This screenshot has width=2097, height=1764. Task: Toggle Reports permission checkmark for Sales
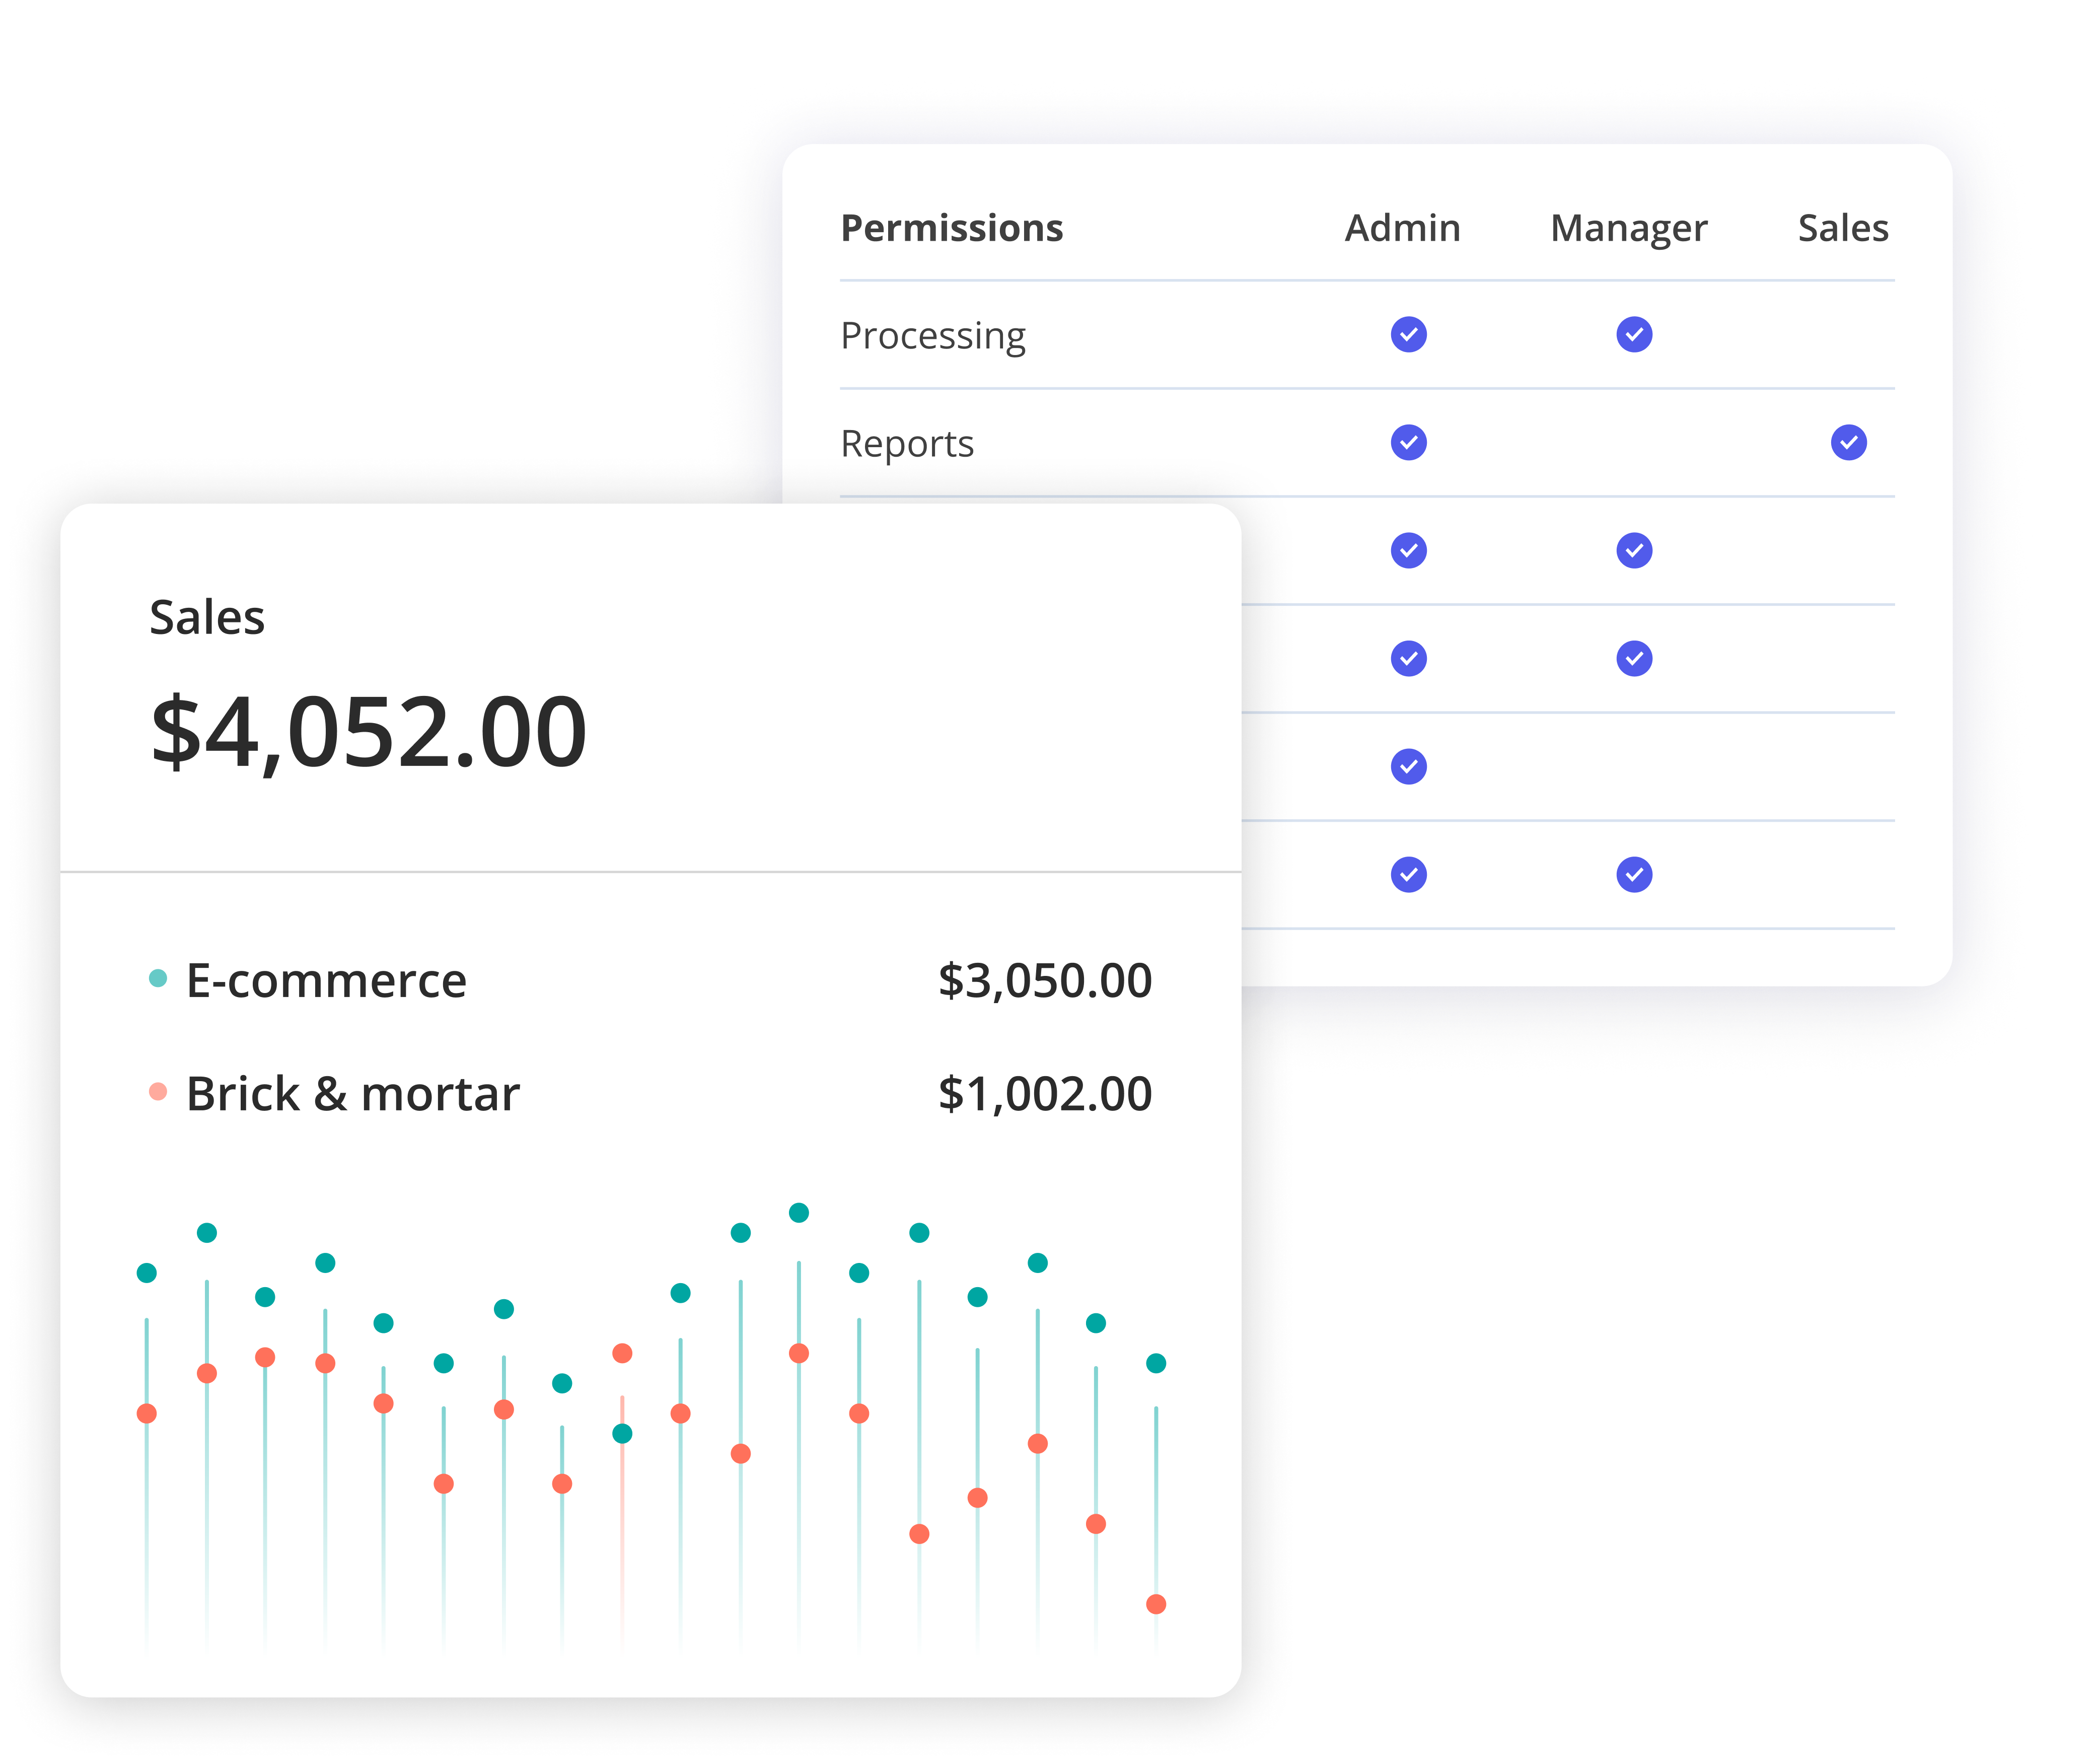pyautogui.click(x=1848, y=442)
